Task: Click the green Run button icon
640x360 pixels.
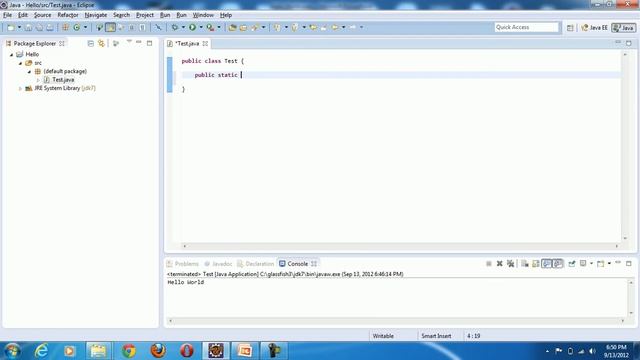Action: point(192,27)
